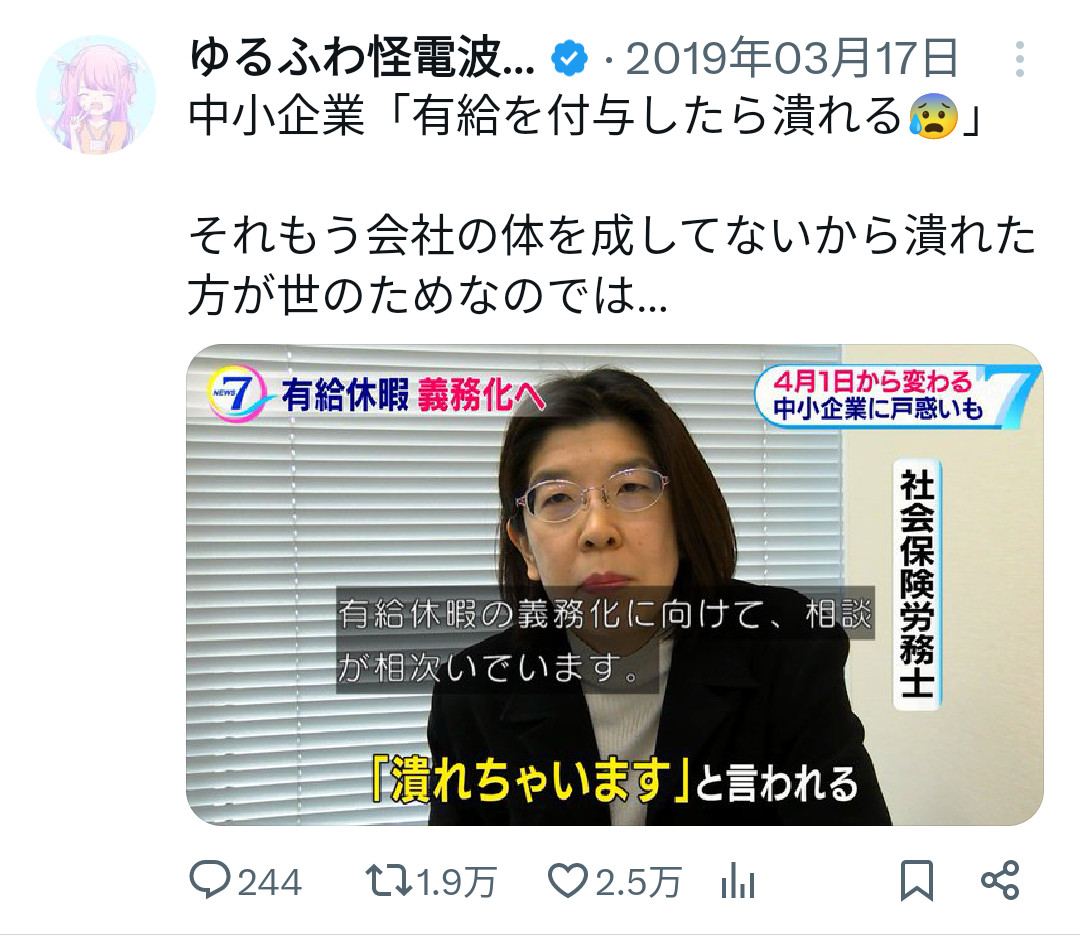
Task: Open the view analytics bar chart icon
Action: point(738,881)
